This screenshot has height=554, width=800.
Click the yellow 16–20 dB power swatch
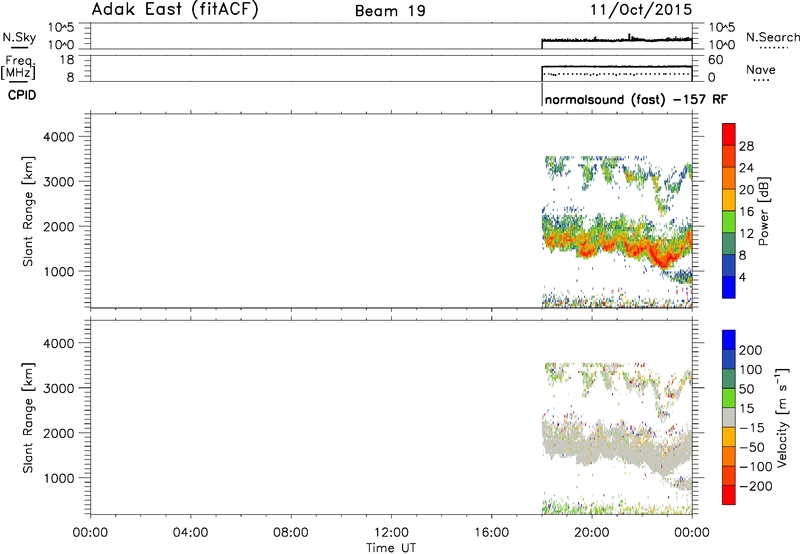[729, 199]
